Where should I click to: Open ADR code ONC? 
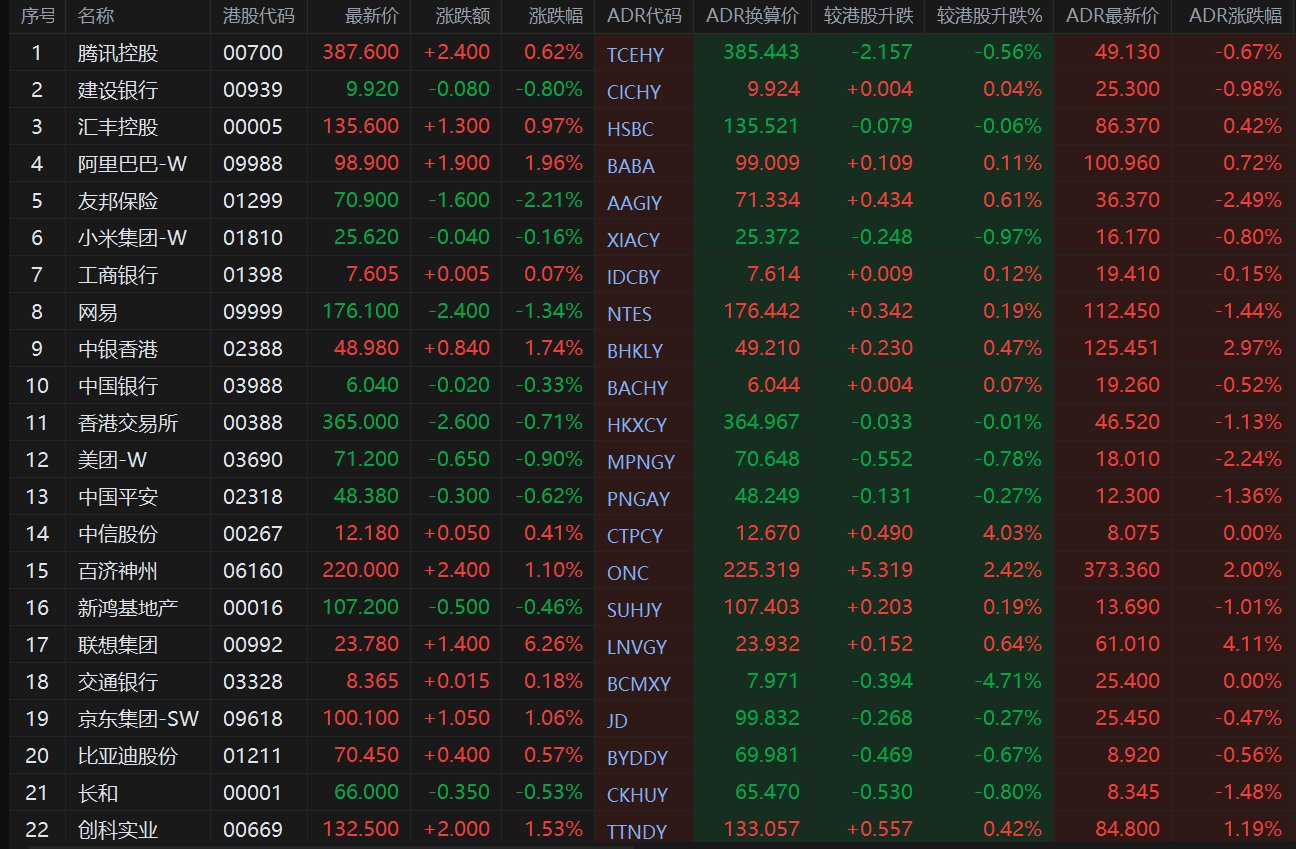point(628,573)
